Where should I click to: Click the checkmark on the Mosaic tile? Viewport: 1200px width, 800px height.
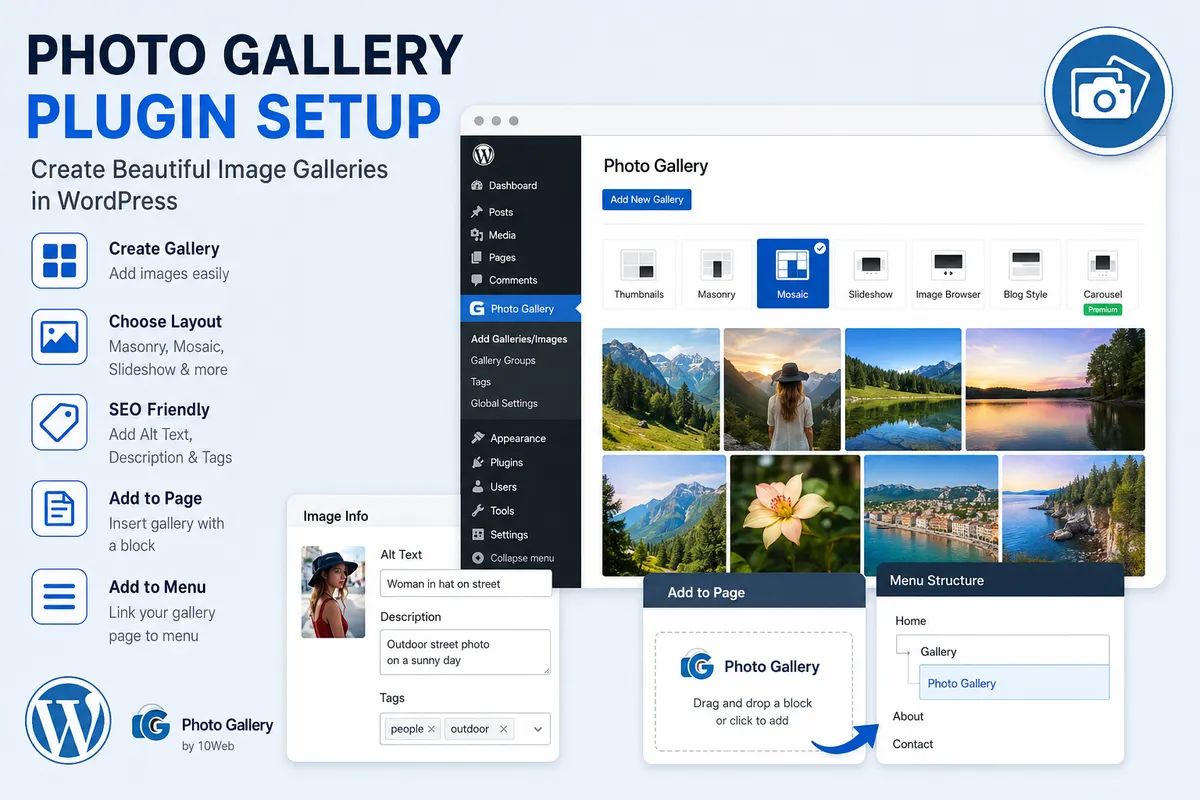point(820,248)
